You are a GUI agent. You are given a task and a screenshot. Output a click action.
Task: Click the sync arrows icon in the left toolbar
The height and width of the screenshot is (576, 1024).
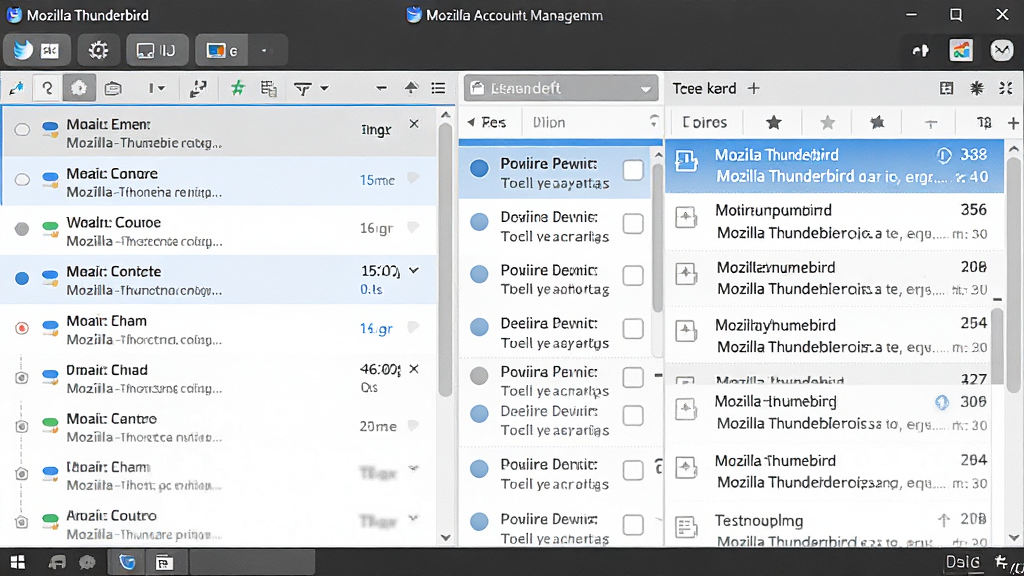(x=198, y=88)
